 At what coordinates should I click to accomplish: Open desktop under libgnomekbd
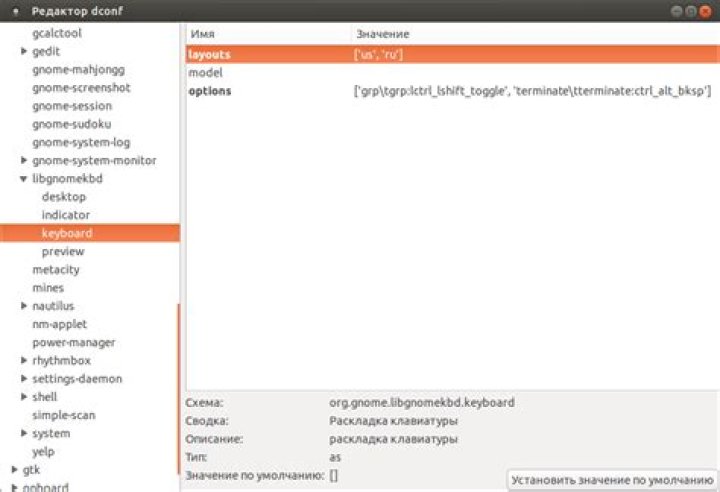pyautogui.click(x=64, y=197)
